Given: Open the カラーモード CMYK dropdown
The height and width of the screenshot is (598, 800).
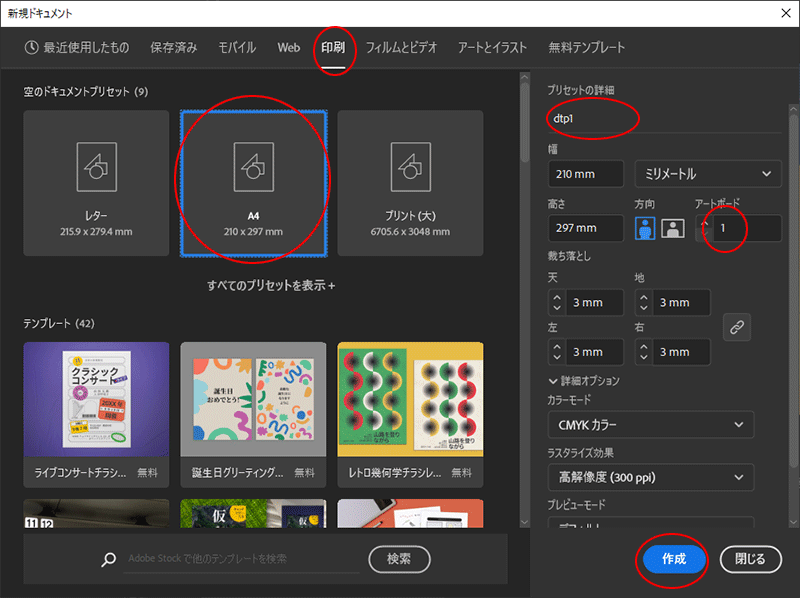Looking at the screenshot, I should pyautogui.click(x=650, y=425).
